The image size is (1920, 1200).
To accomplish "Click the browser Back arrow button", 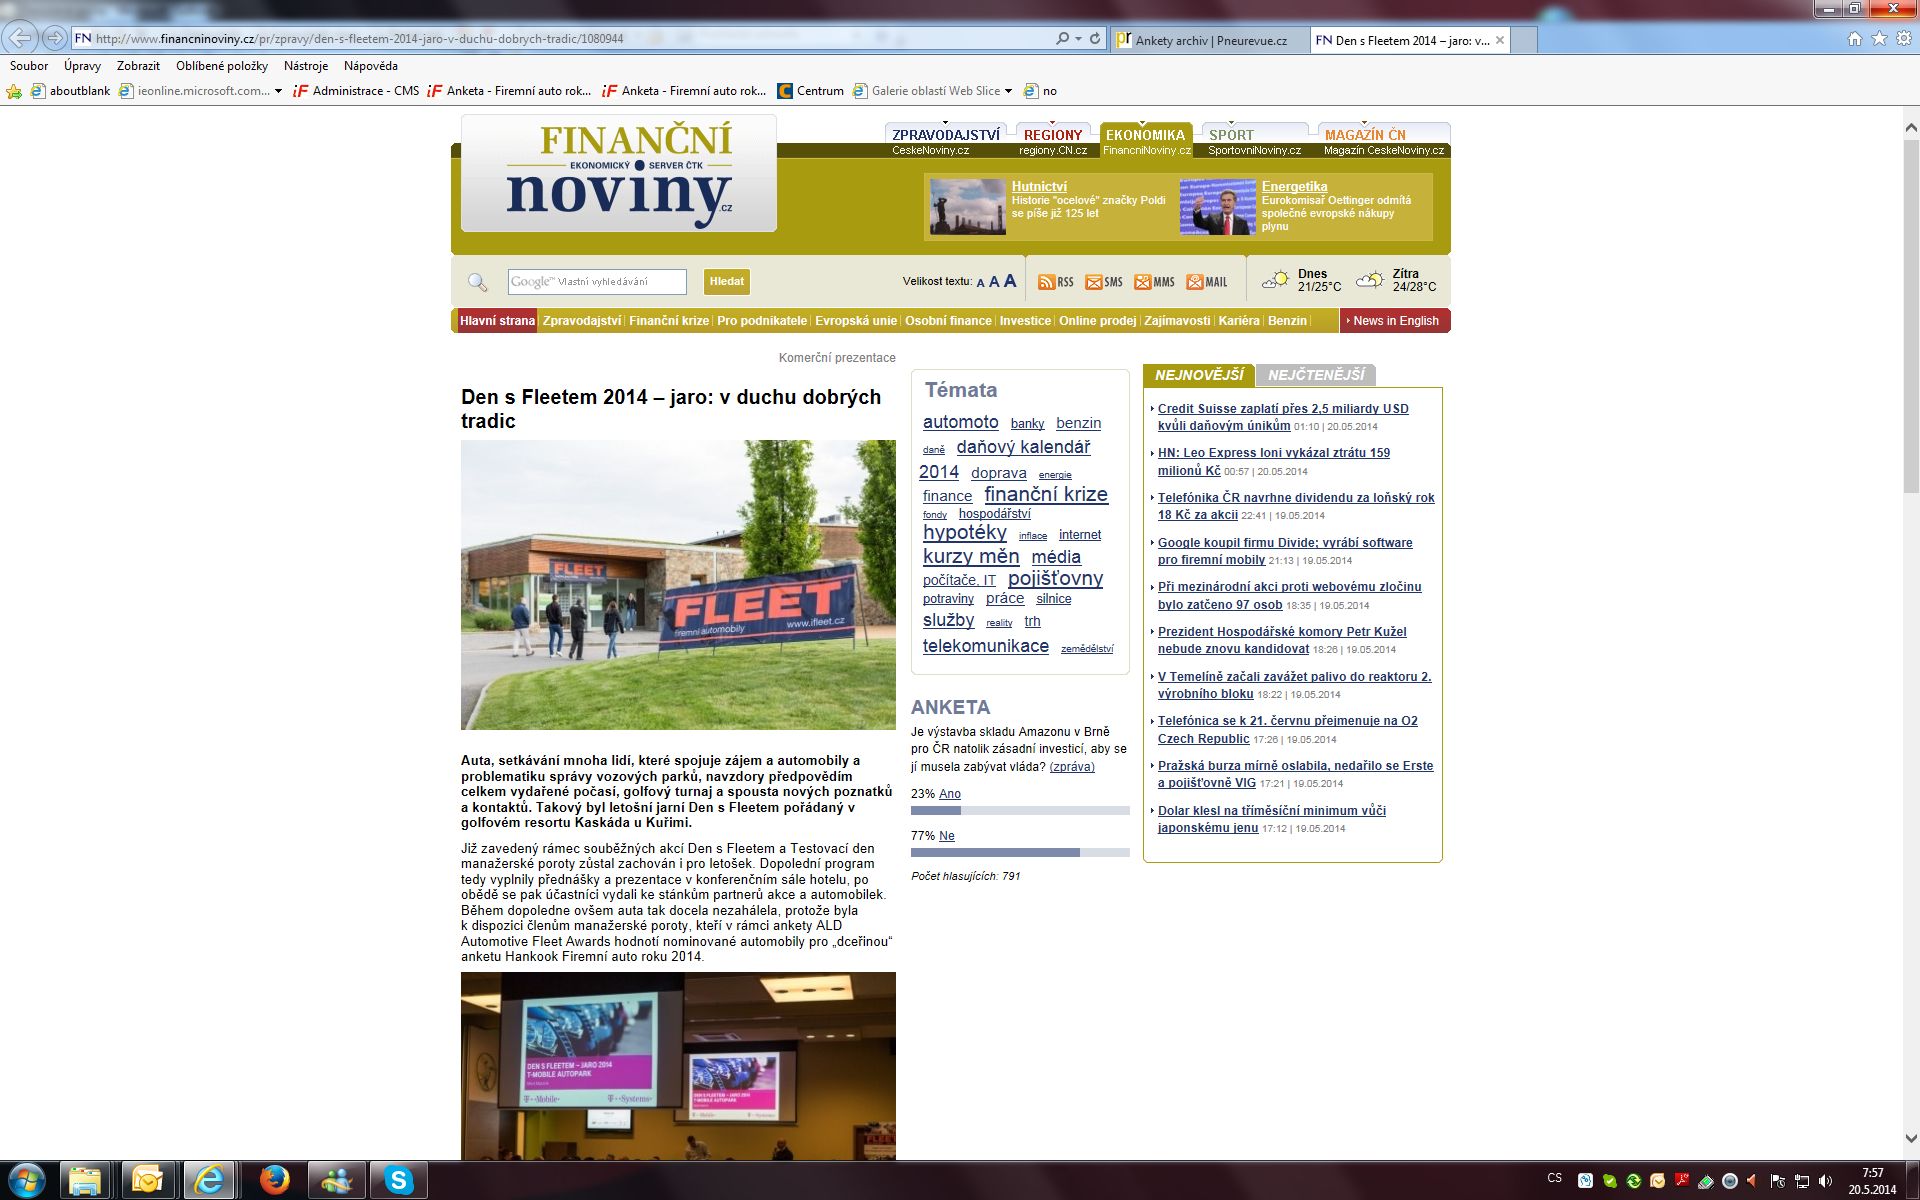I will (x=21, y=38).
